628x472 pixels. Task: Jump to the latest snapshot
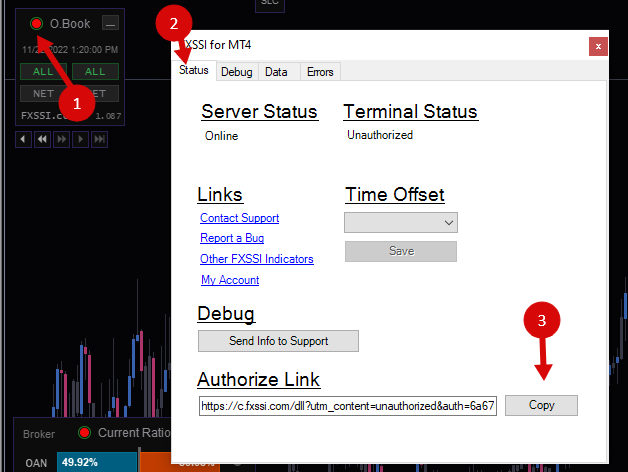click(x=99, y=139)
